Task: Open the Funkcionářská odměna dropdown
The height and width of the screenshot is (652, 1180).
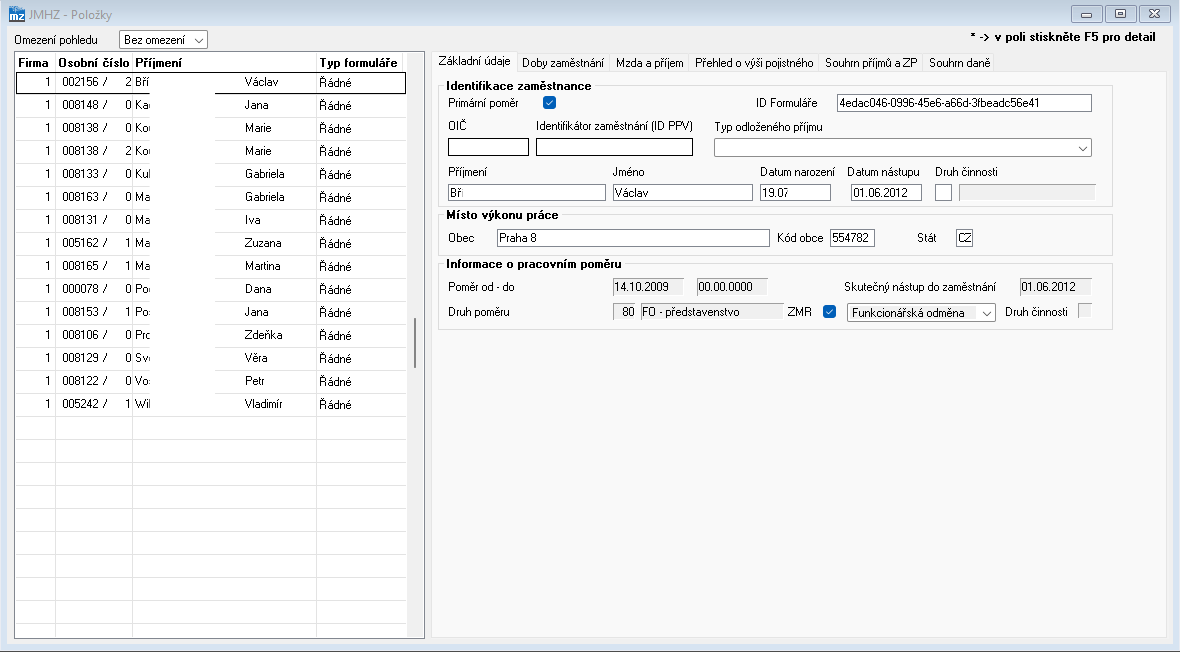Action: [921, 312]
